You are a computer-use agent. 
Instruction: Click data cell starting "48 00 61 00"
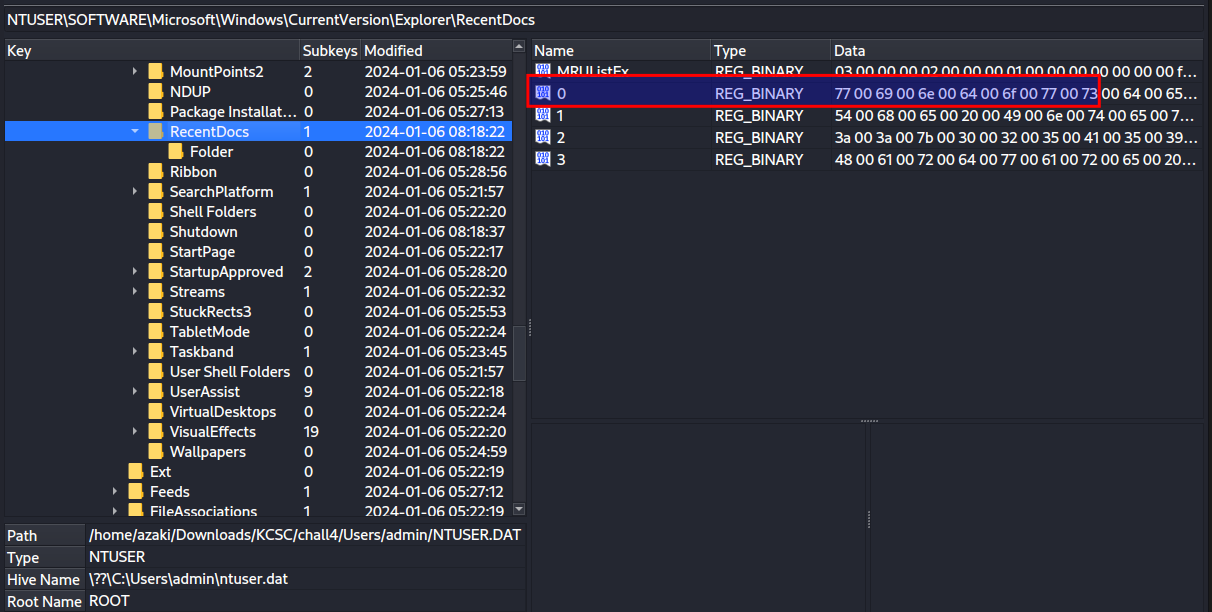coord(1017,159)
